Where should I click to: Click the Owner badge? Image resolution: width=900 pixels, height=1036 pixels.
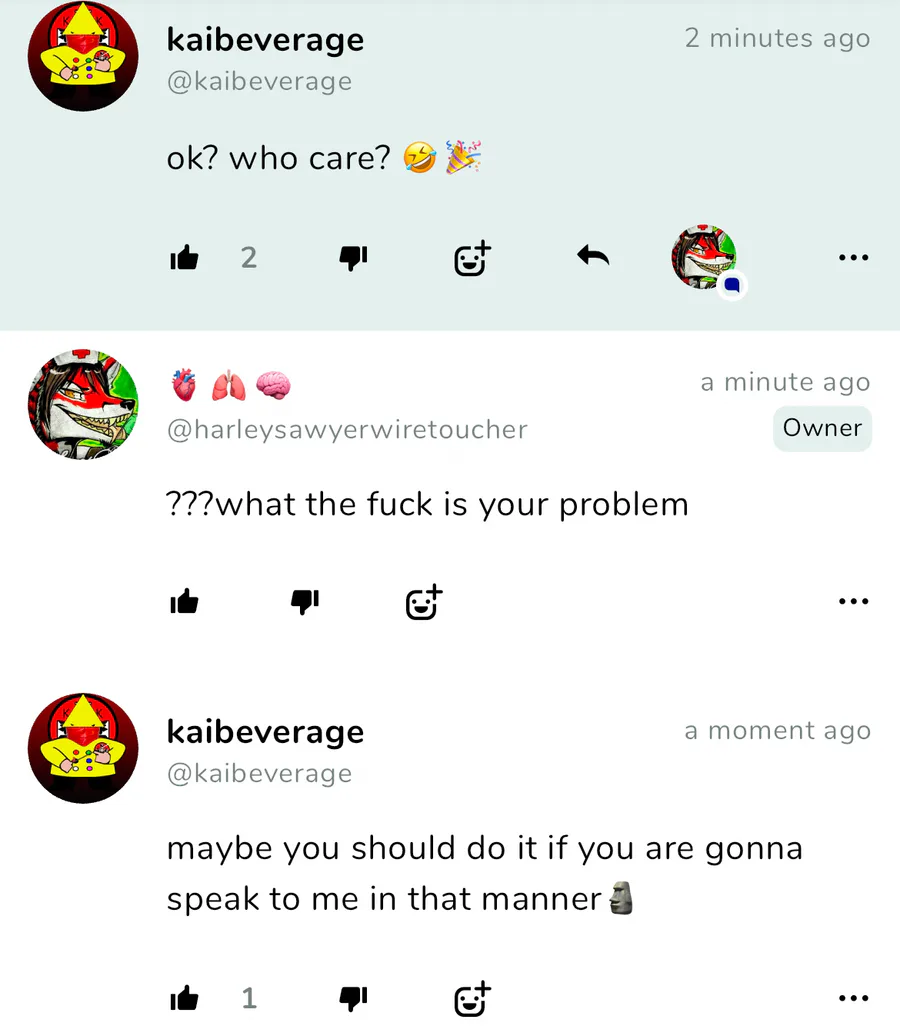click(822, 428)
